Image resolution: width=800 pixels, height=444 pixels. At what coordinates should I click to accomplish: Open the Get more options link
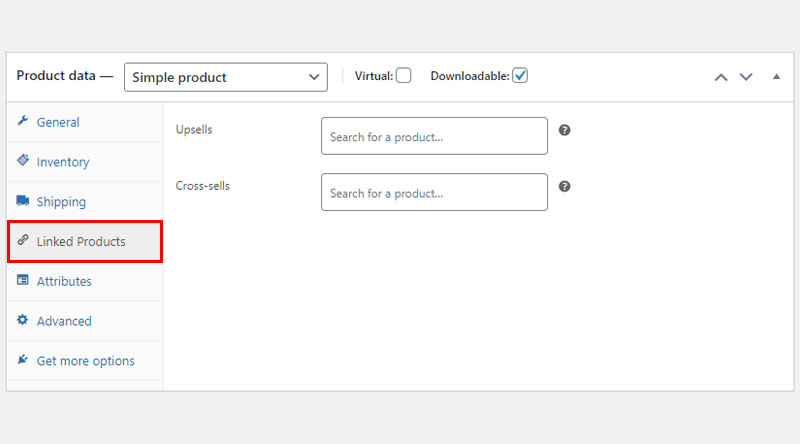(85, 361)
